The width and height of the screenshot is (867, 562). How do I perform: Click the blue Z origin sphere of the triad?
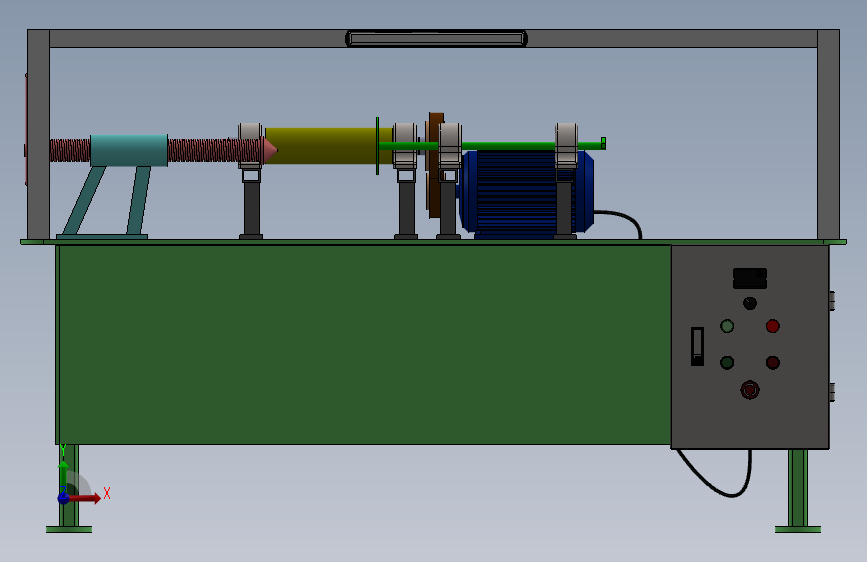[x=64, y=498]
